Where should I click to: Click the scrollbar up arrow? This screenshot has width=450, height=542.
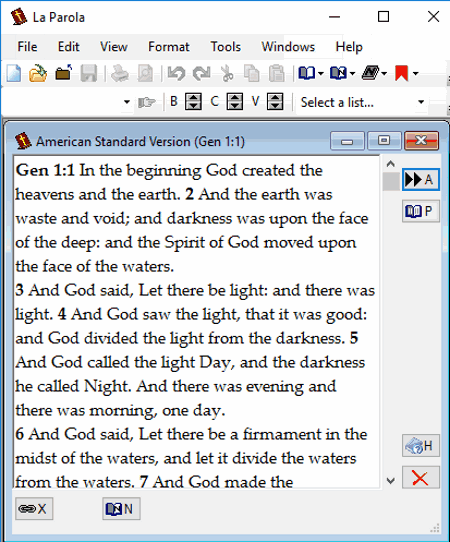(391, 164)
